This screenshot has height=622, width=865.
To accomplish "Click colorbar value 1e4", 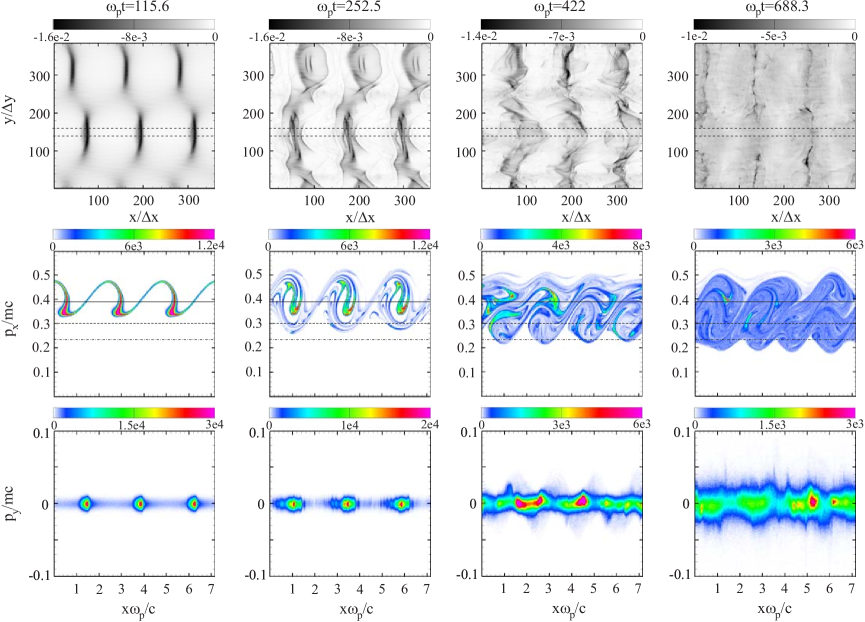I will [x=350, y=425].
